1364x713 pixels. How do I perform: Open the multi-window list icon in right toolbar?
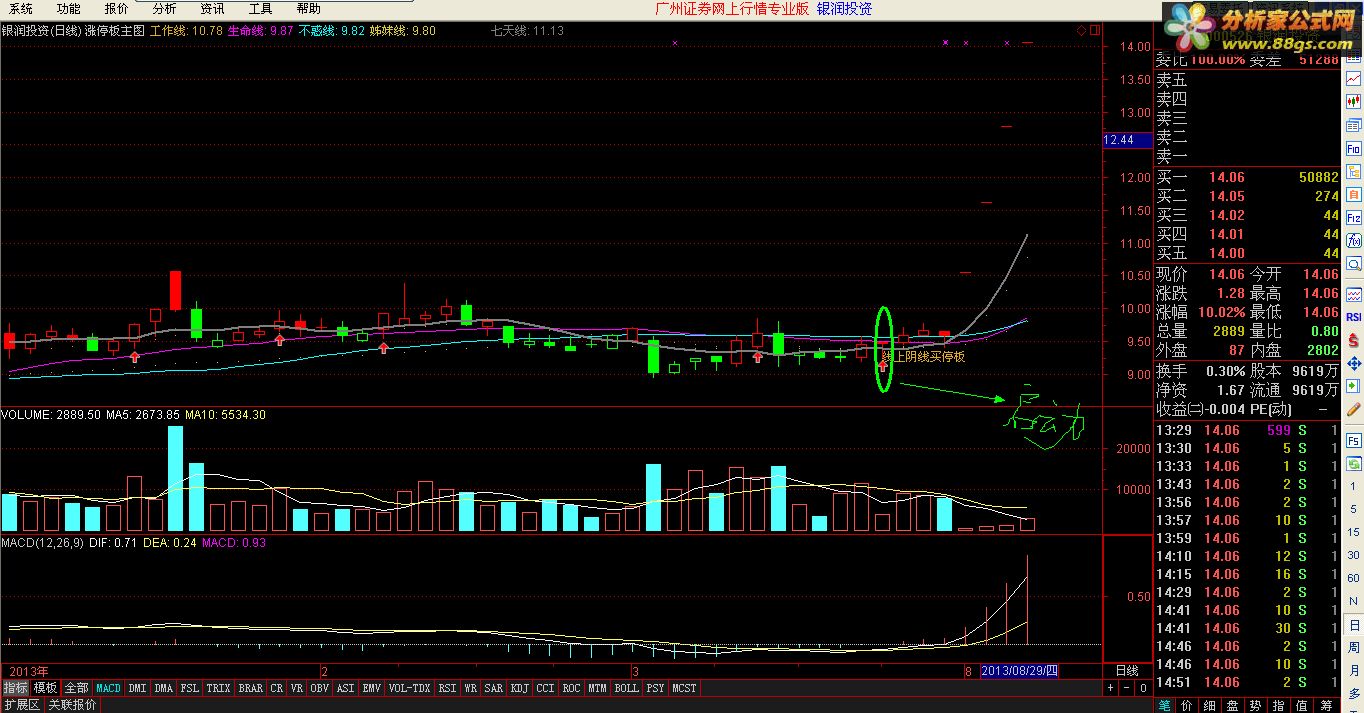[1354, 125]
